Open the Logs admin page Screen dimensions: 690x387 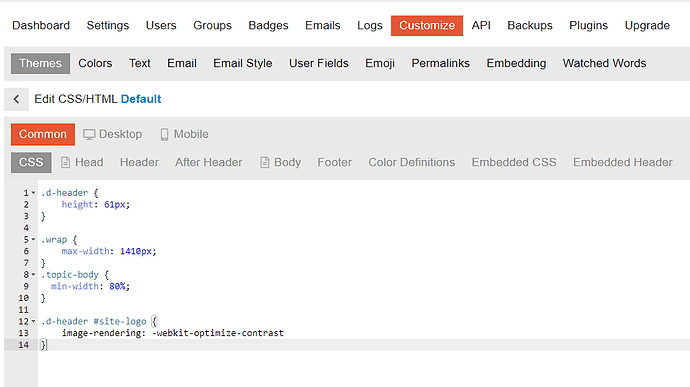click(370, 26)
